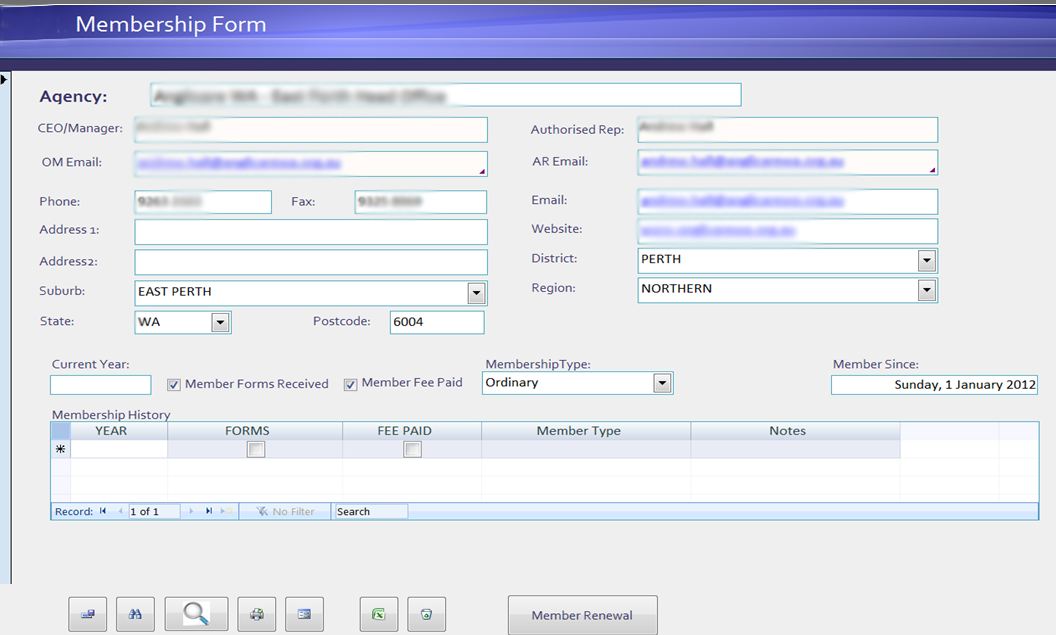Click the export to Excel icon
1056x635 pixels.
coord(378,613)
